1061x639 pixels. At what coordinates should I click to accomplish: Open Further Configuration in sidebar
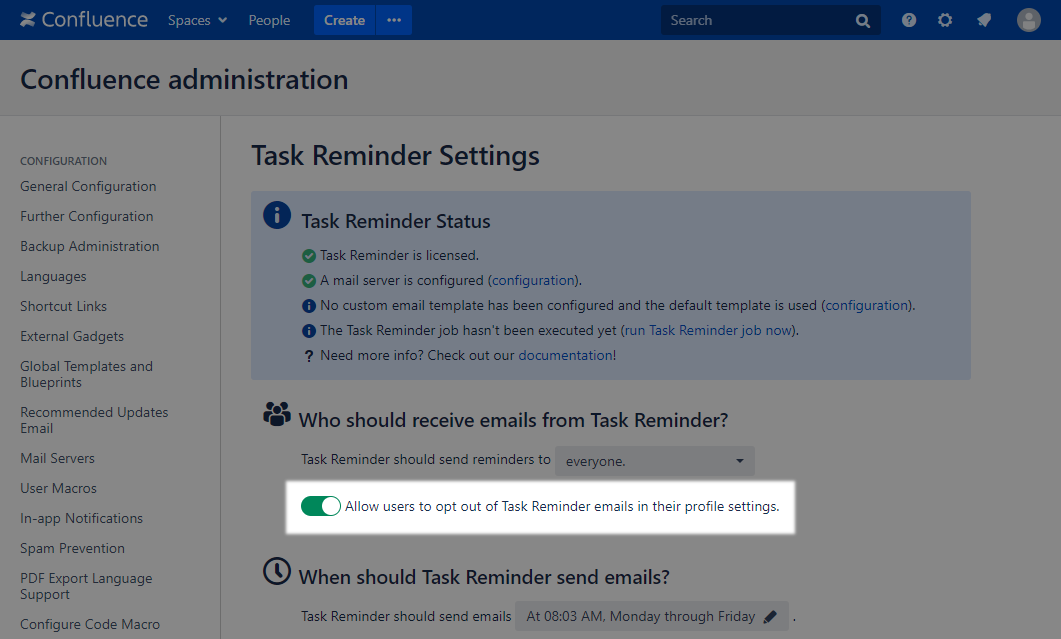point(87,216)
